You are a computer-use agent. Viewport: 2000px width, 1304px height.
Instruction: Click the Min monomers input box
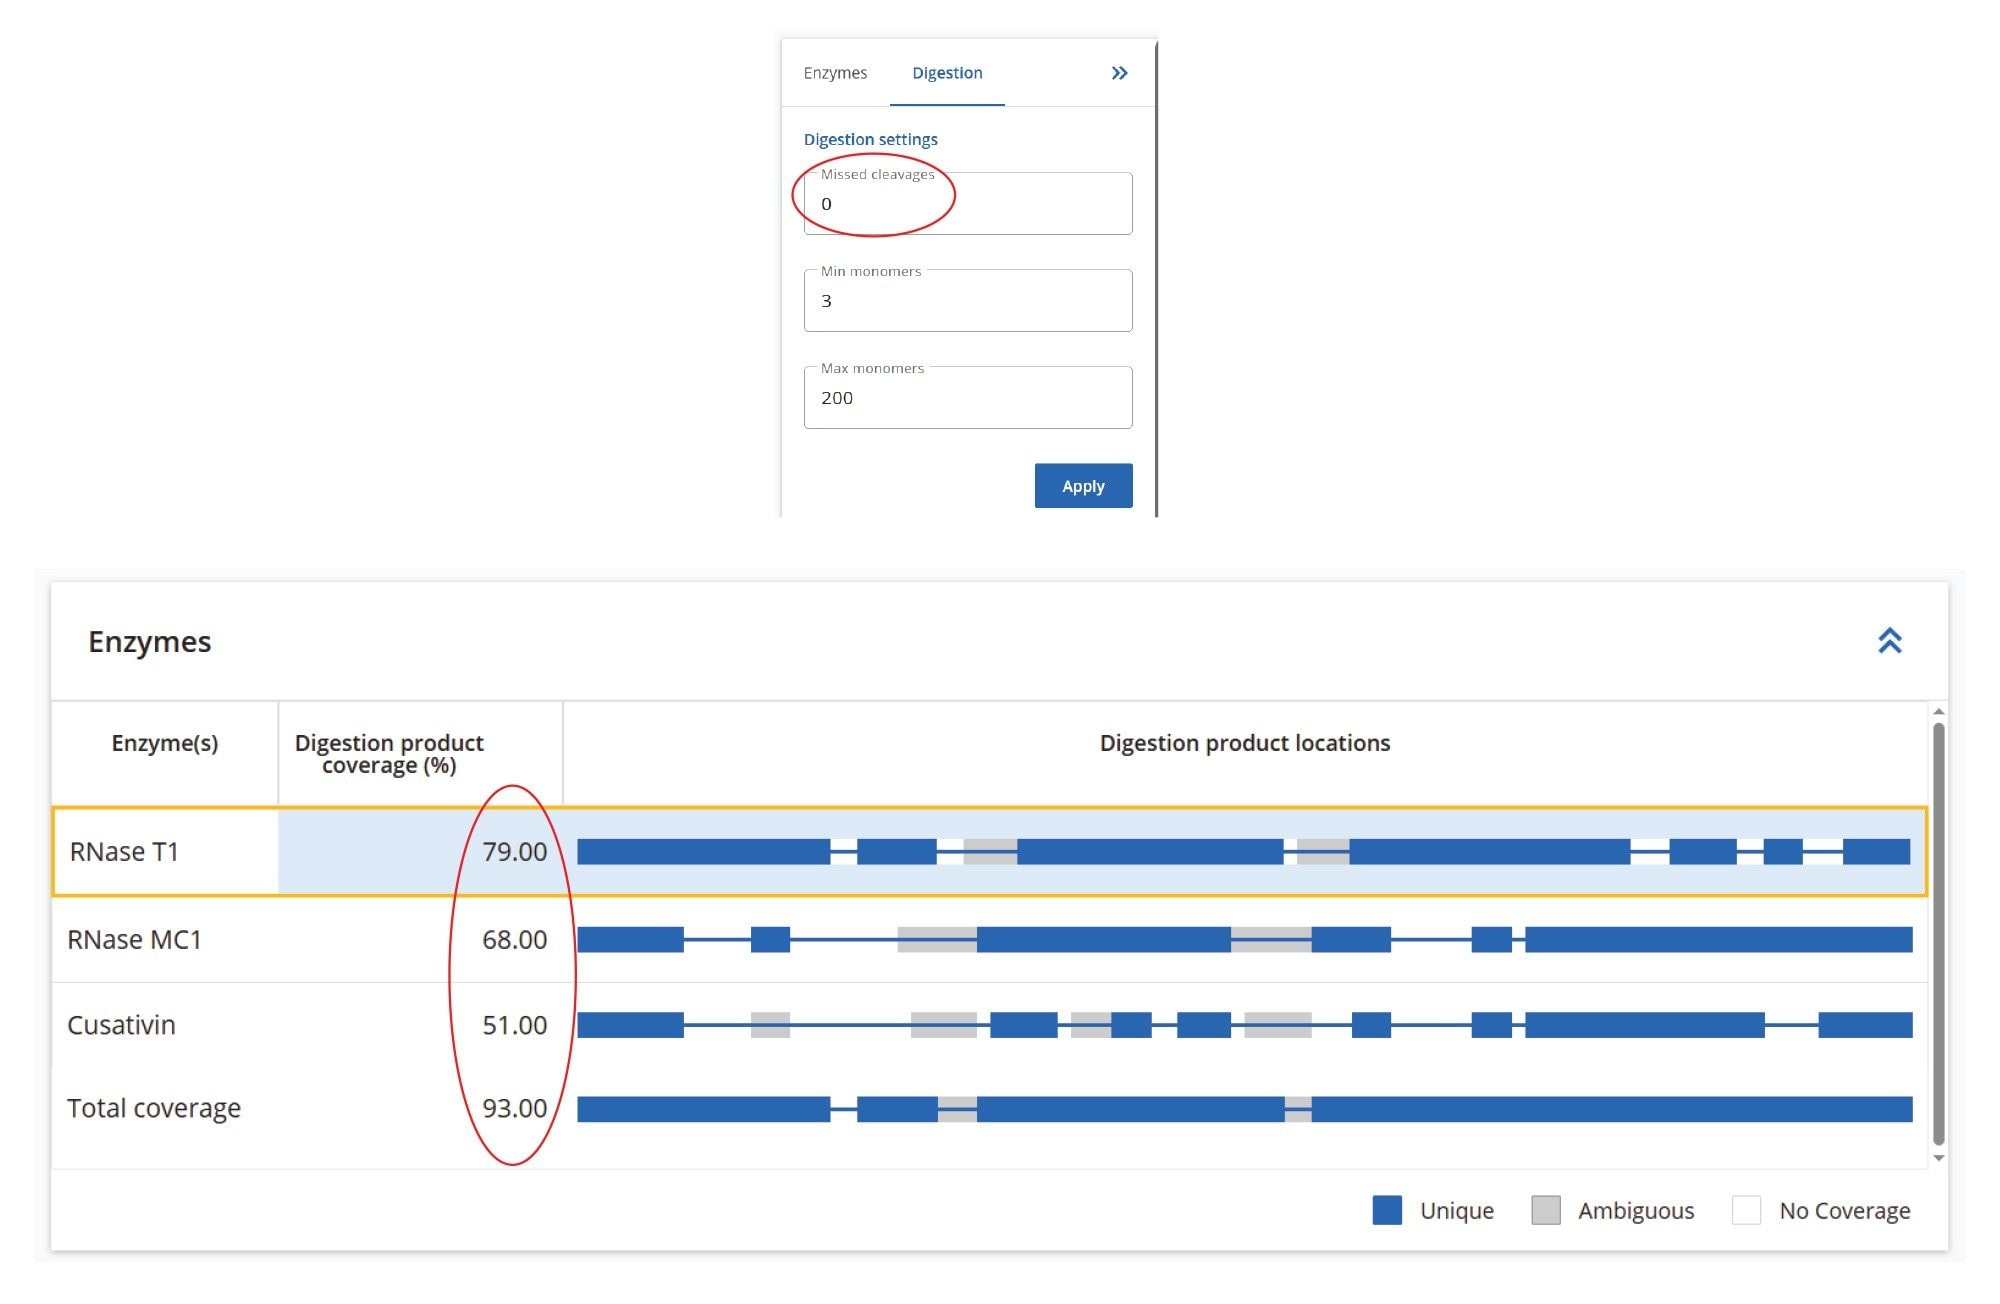(966, 300)
